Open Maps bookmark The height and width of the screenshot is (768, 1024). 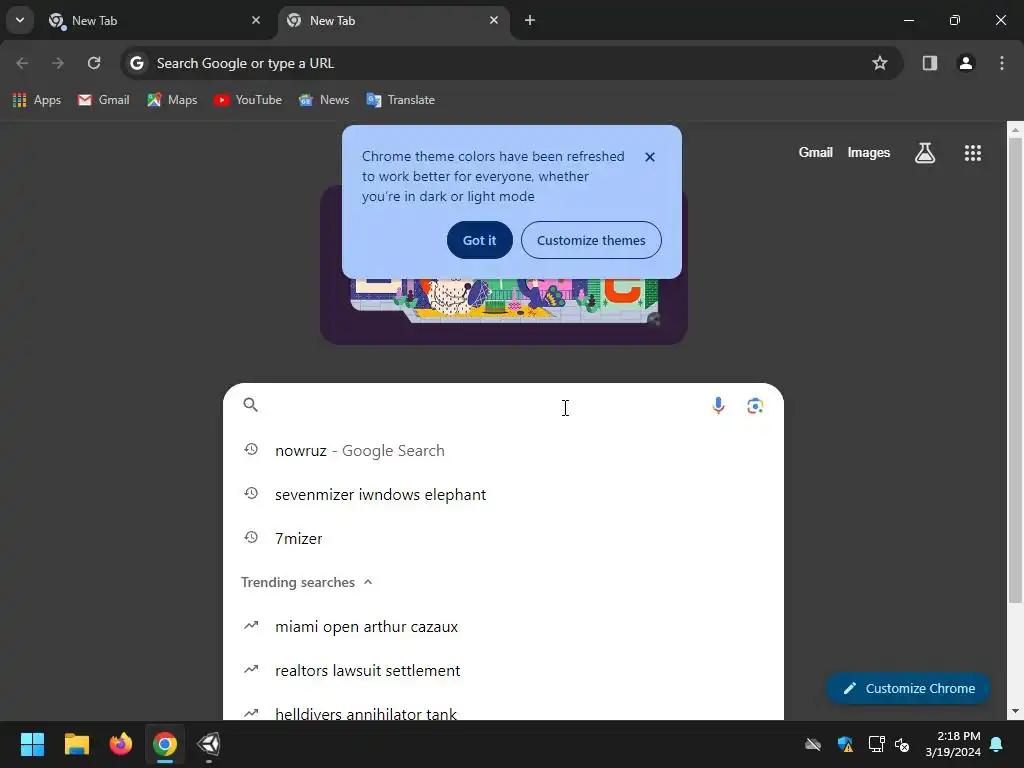click(172, 100)
